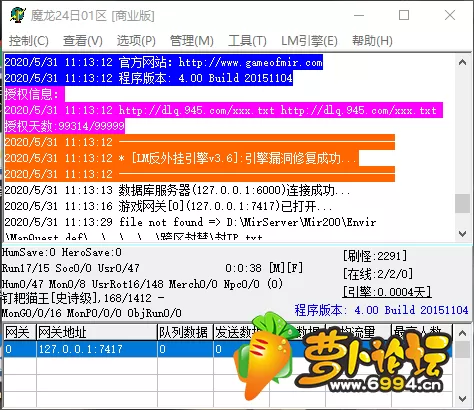474x410 pixels.
Task: Click the gateway table scroll-up arrow
Action: (x=462, y=333)
